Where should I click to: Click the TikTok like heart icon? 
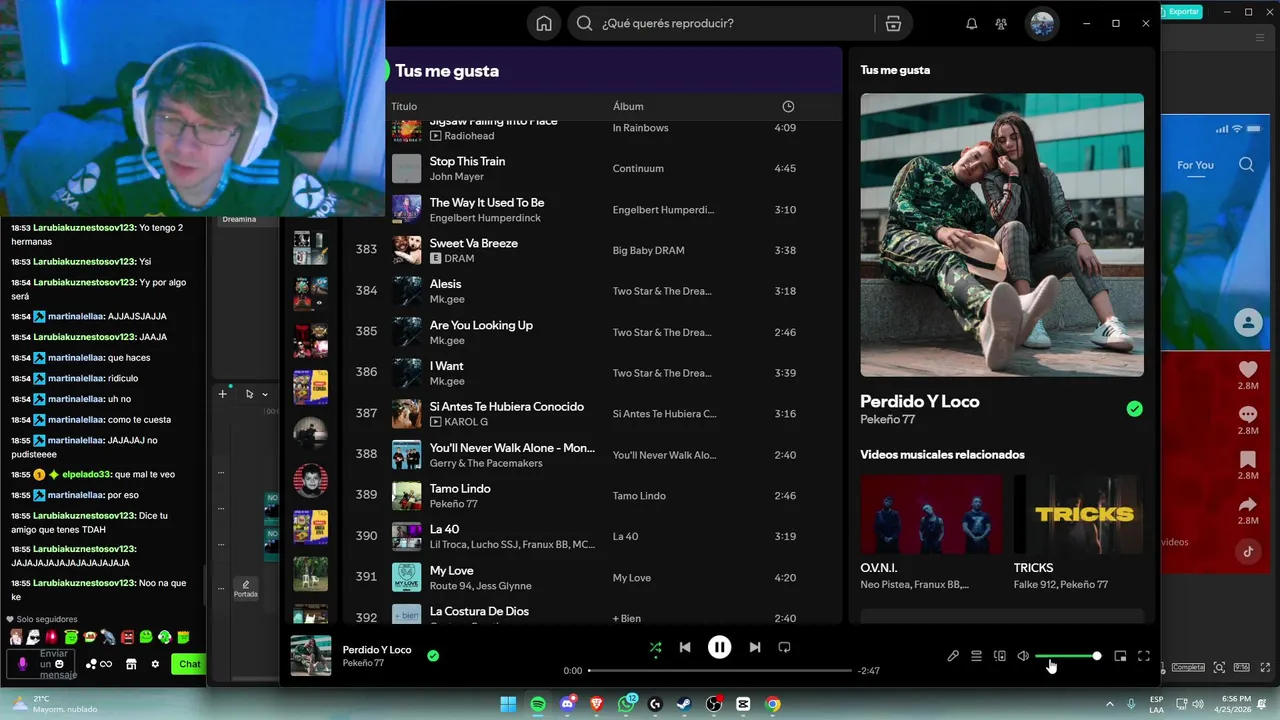tap(1247, 369)
